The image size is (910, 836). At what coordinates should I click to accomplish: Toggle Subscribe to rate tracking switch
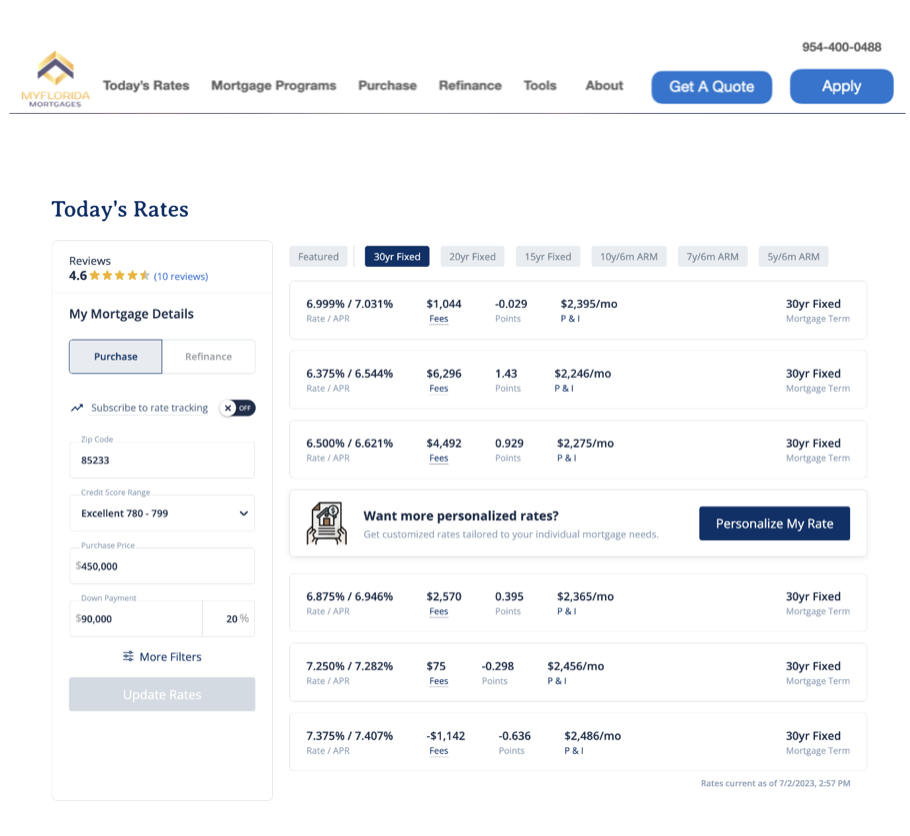[x=237, y=408]
